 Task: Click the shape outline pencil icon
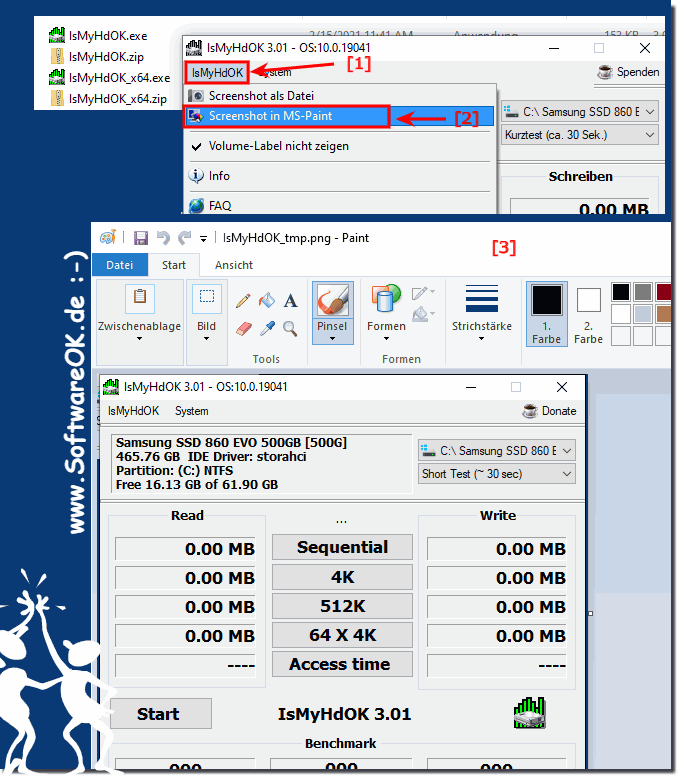coord(420,293)
